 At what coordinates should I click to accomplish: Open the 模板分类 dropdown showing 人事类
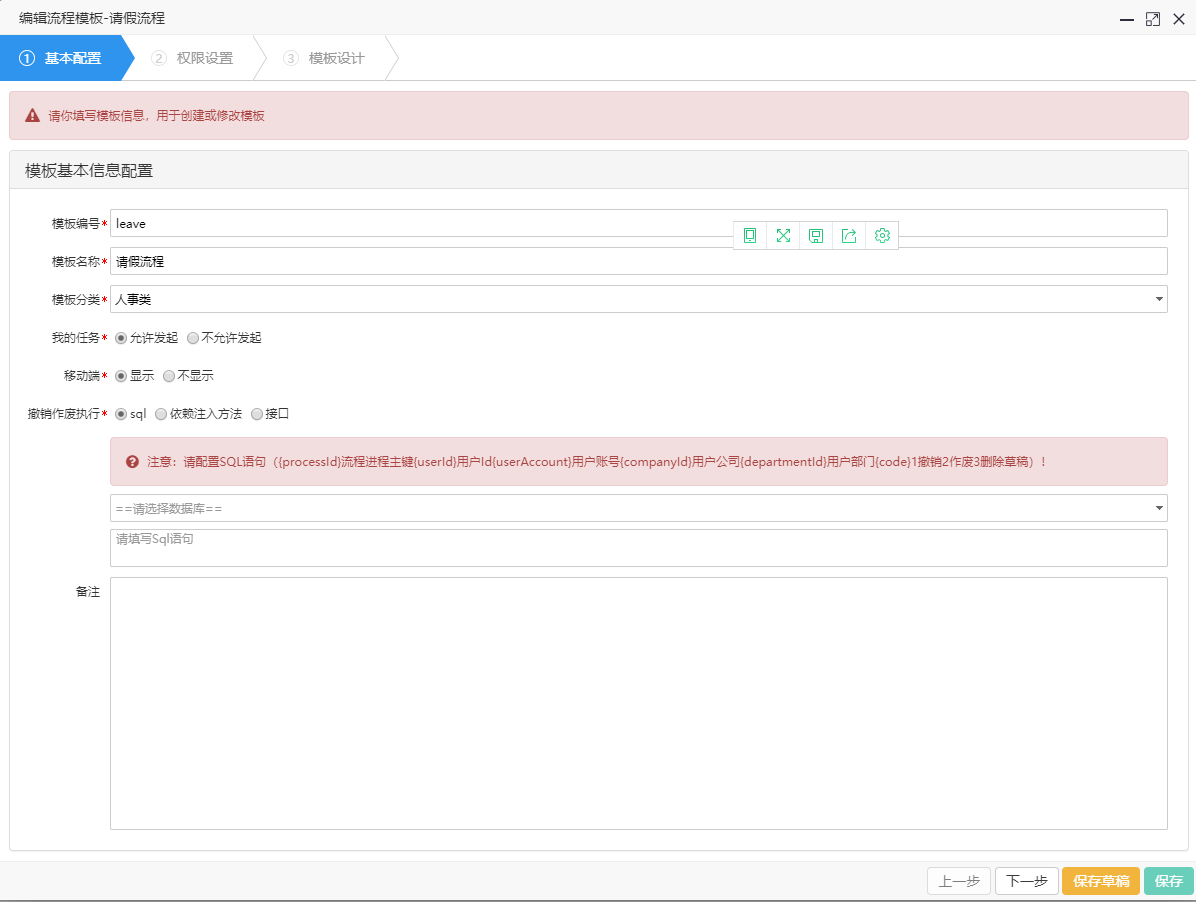(638, 299)
